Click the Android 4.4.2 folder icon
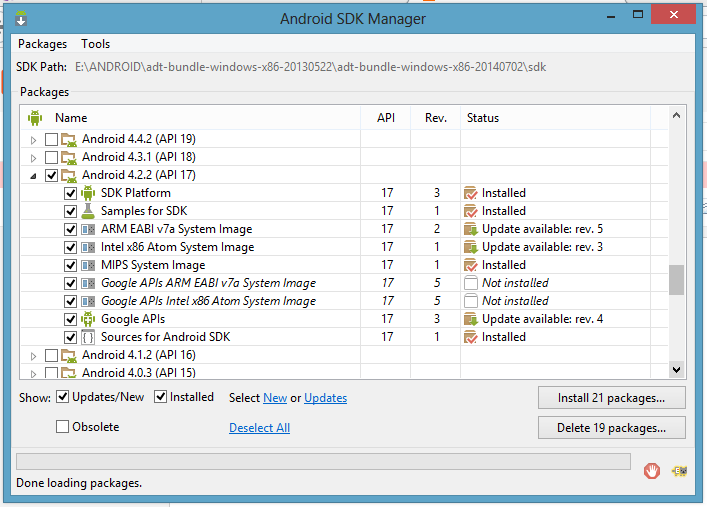Screen dimensions: 707x507 [69, 139]
